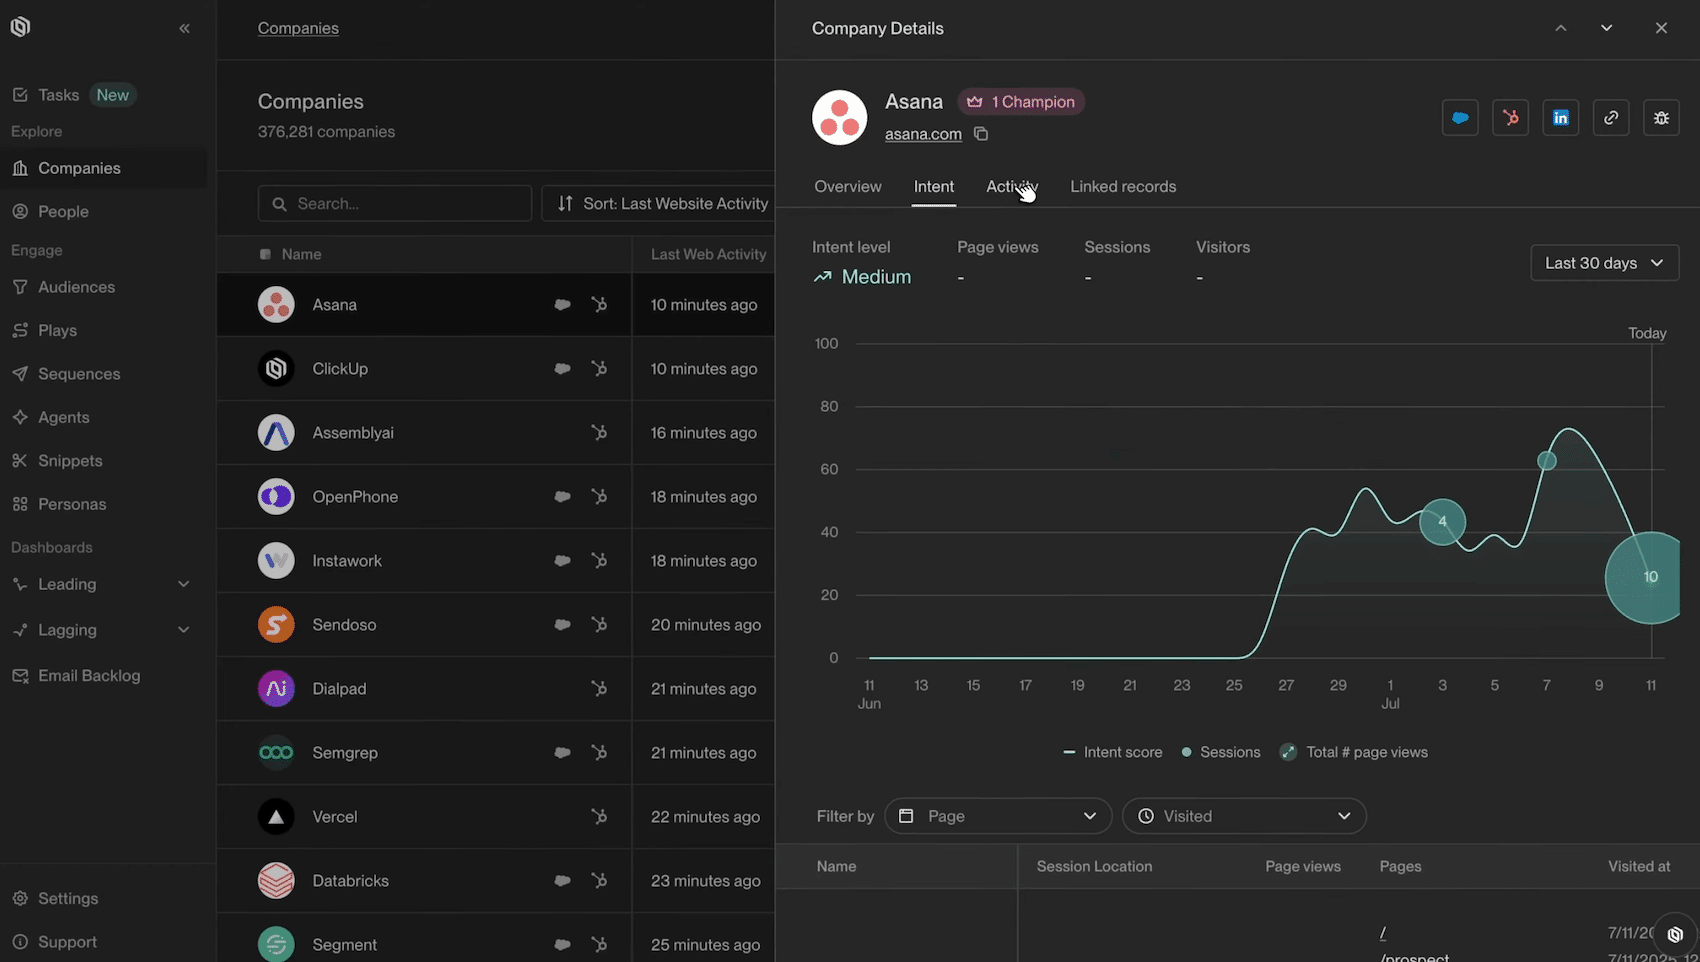
Task: Click the search companies field
Action: pos(395,203)
